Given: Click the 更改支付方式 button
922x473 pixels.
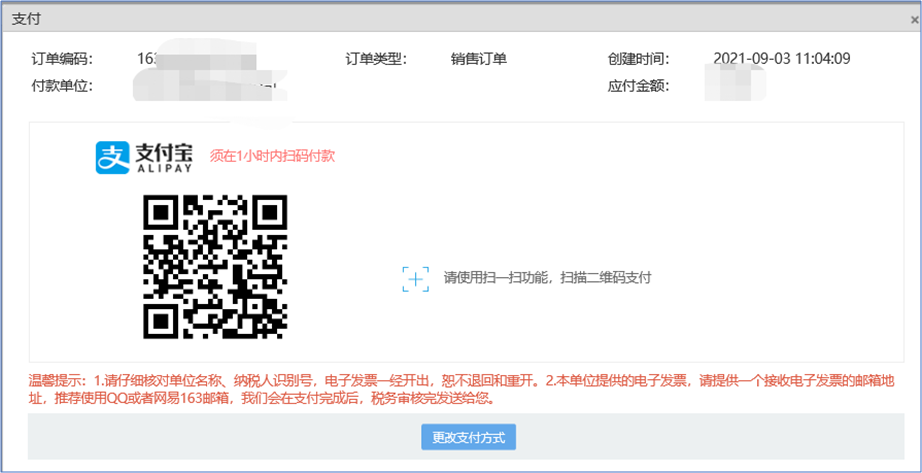Looking at the screenshot, I should click(x=468, y=437).
